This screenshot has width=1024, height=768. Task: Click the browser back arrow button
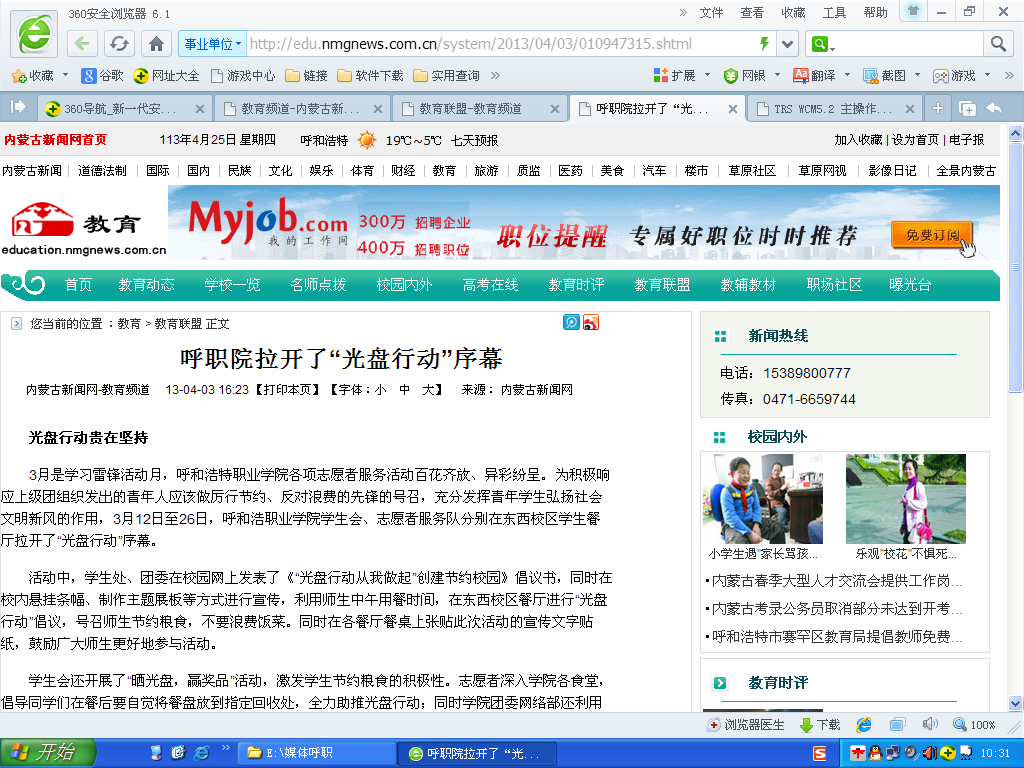(x=83, y=44)
